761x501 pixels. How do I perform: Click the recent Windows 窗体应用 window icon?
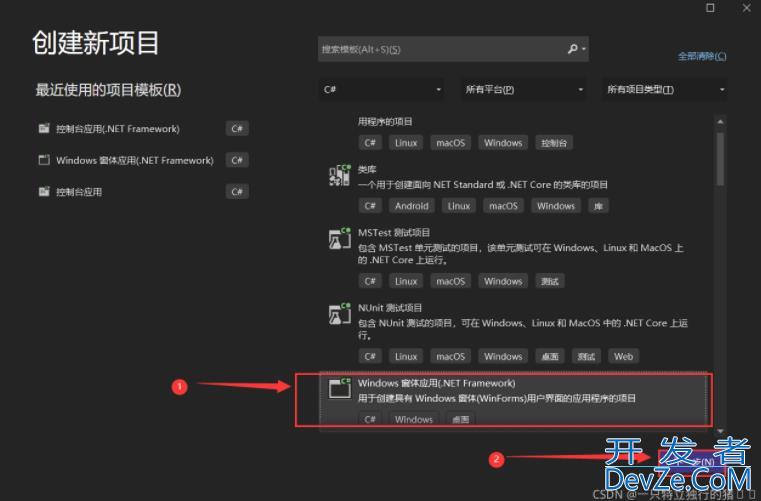(x=44, y=160)
